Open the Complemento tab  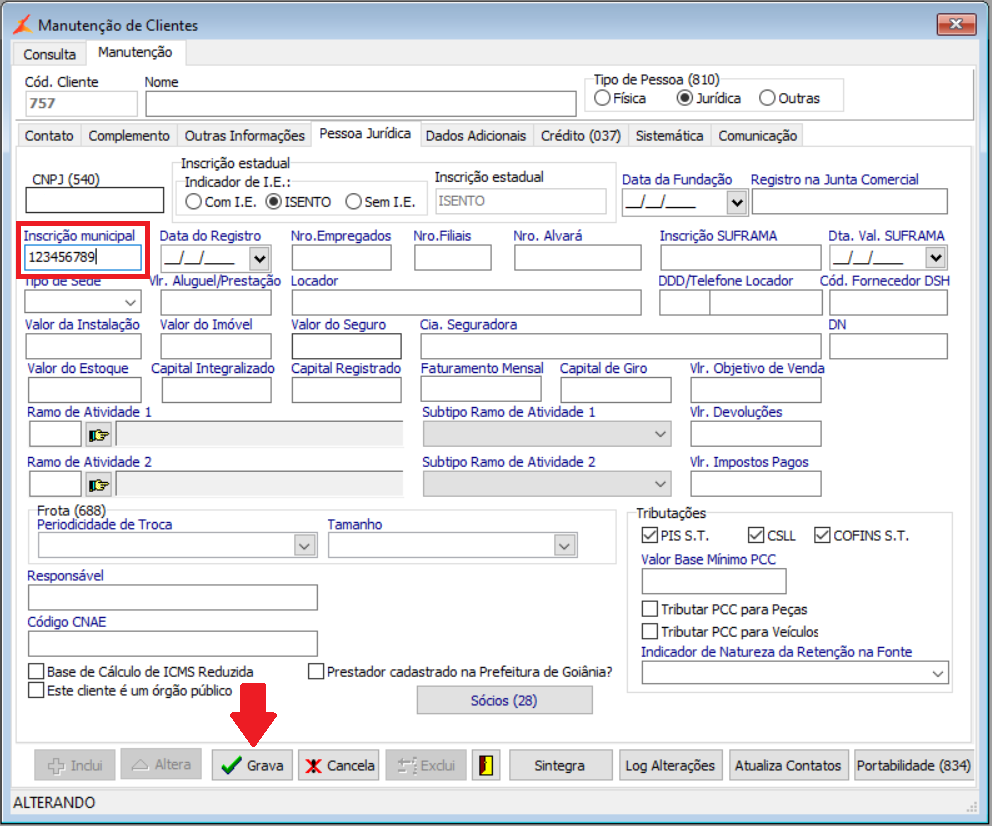tap(129, 135)
